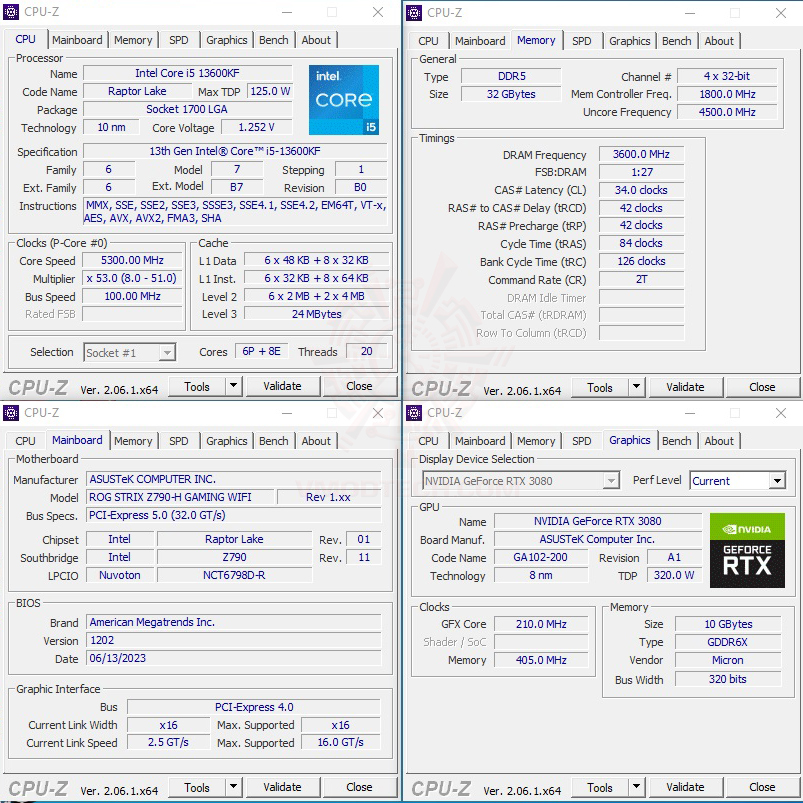
Task: Click the Multiplier x 53.0 value field
Action: pos(132,278)
